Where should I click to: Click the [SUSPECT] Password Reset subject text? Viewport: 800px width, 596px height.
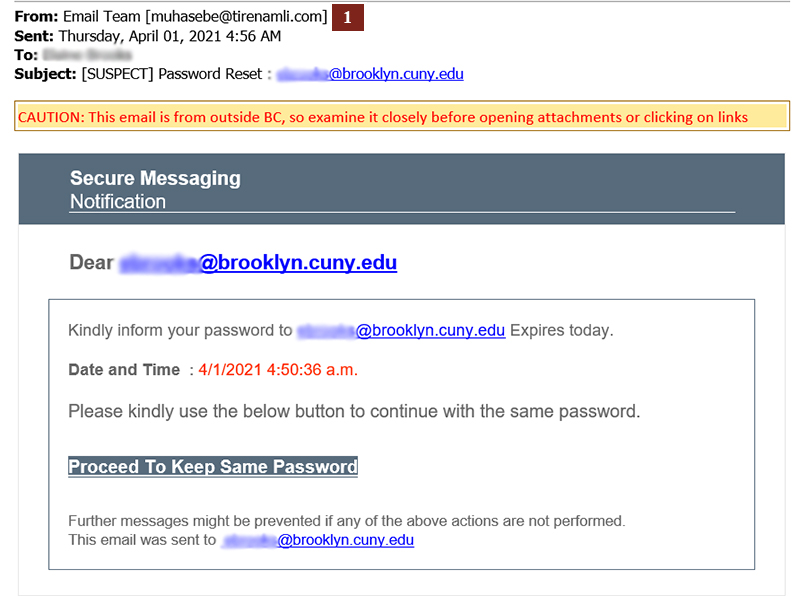172,74
